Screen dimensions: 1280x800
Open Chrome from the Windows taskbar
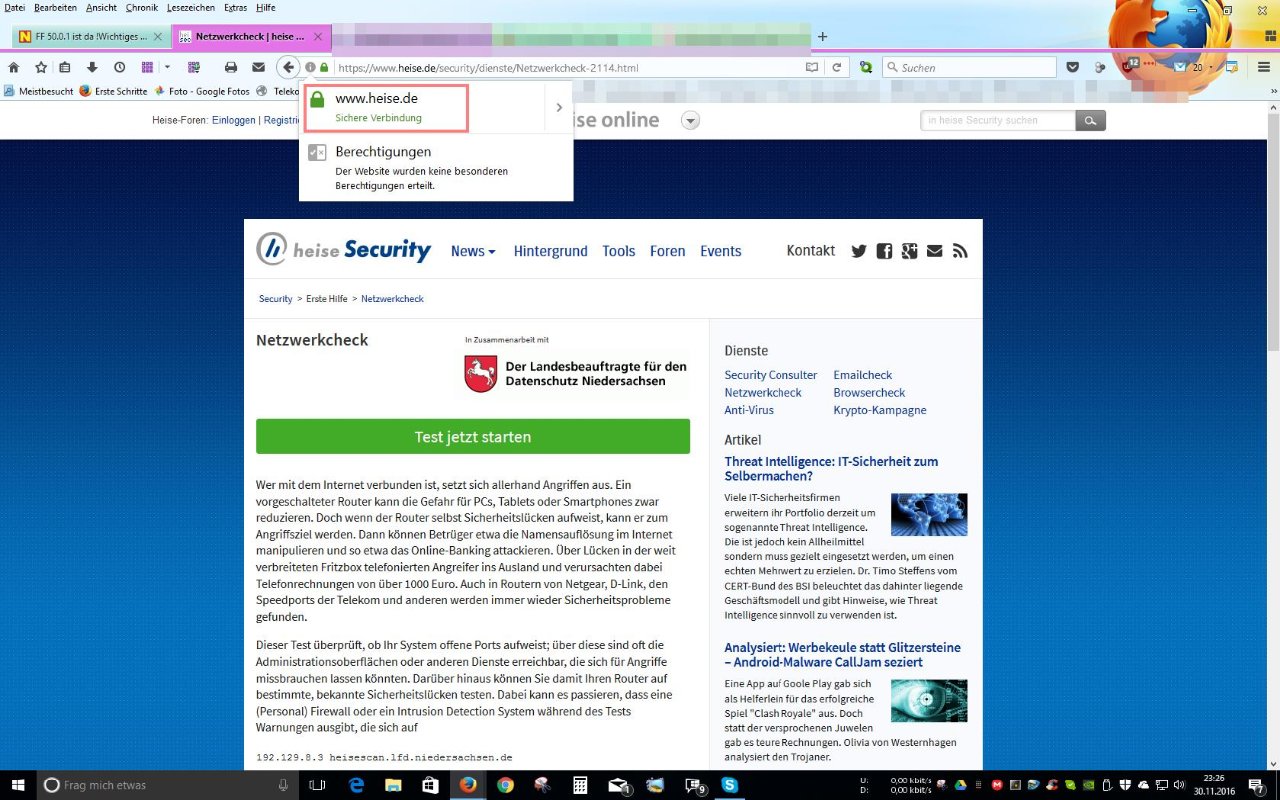(x=505, y=785)
